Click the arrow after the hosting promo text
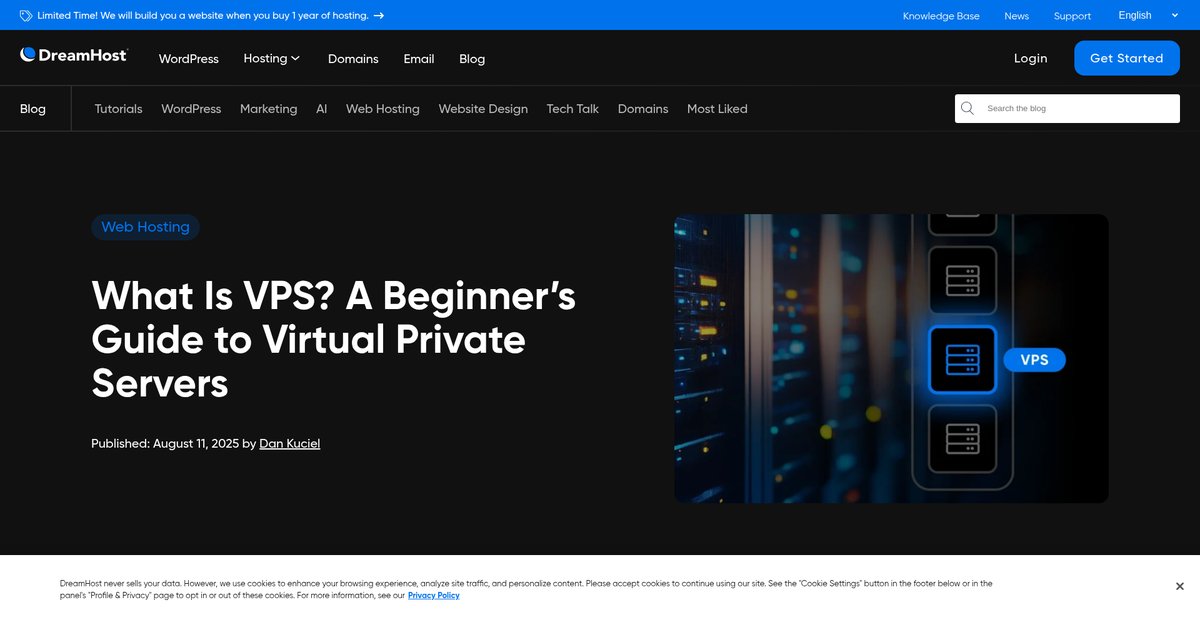The width and height of the screenshot is (1200, 620). (x=379, y=16)
